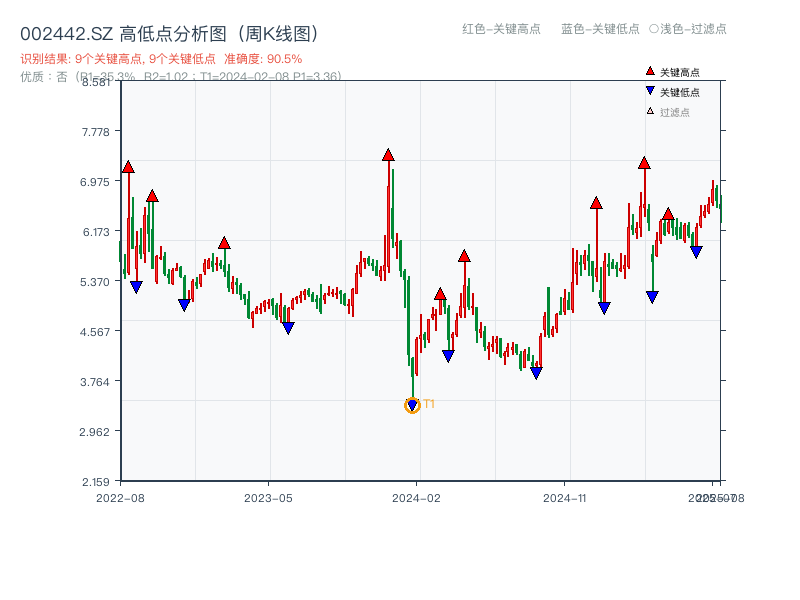Click the 2.159 y-axis label
The image size is (800, 600).
[x=96, y=482]
